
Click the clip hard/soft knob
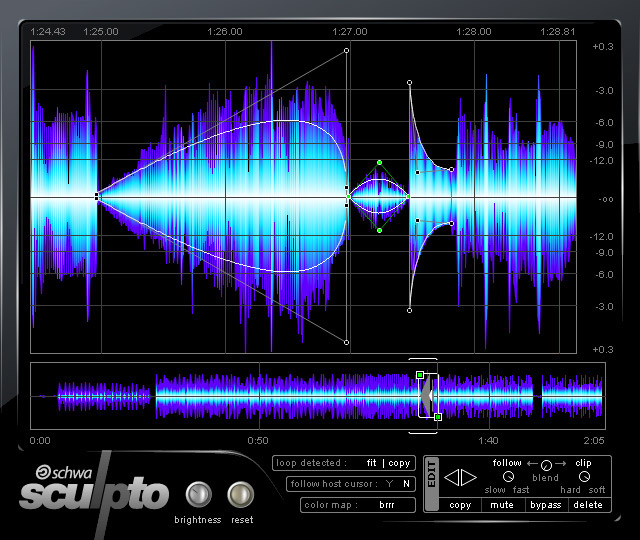[x=584, y=477]
